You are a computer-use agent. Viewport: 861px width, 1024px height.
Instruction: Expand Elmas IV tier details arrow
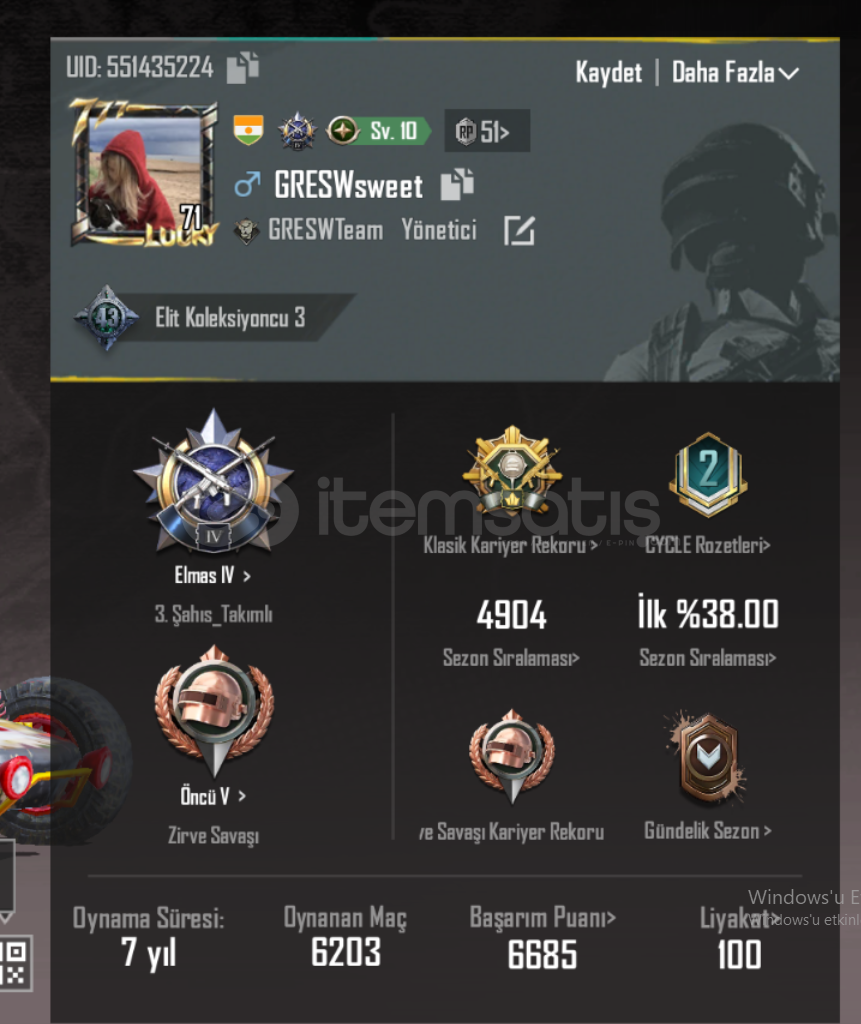(246, 576)
